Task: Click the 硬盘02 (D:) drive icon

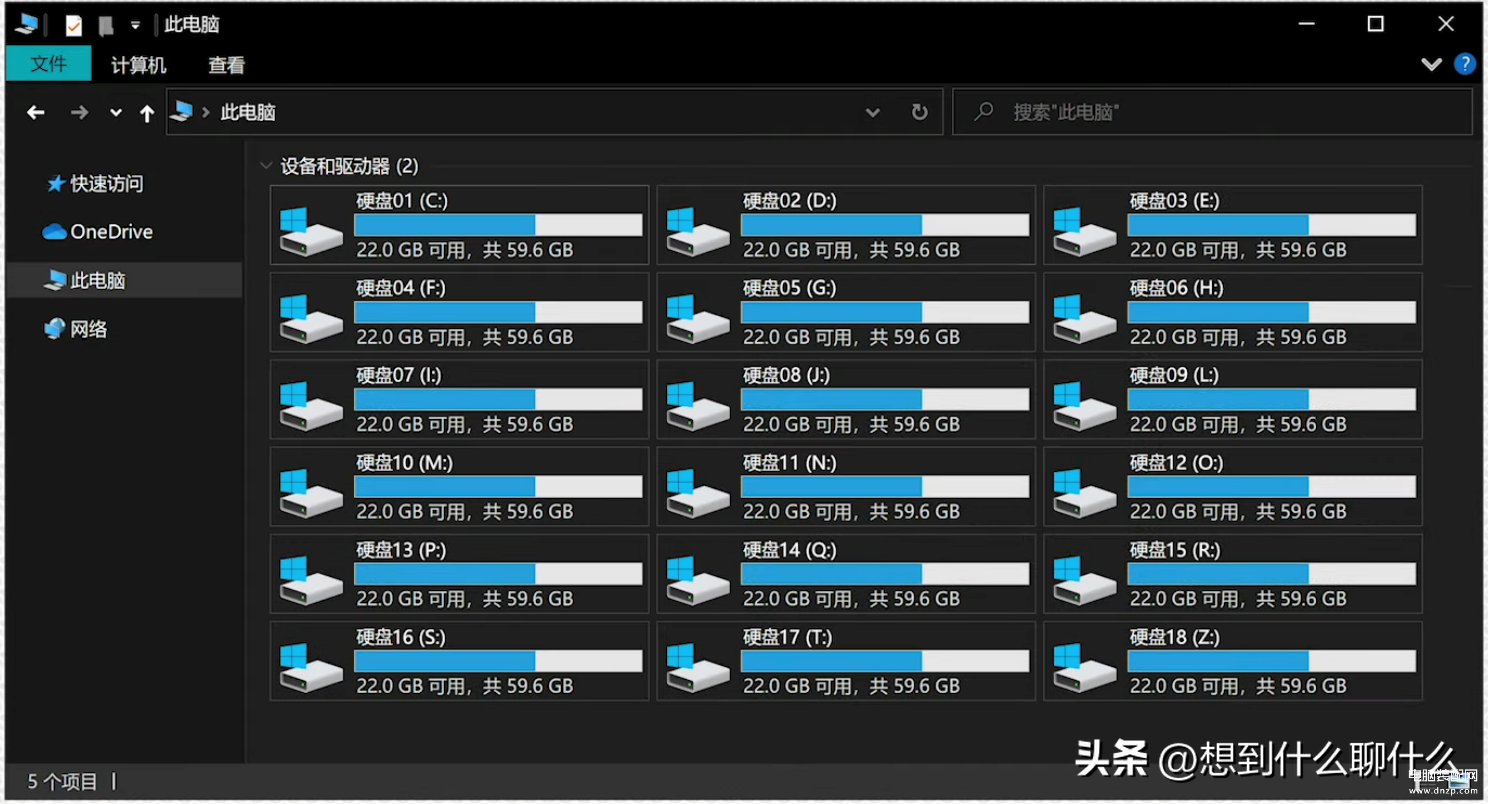Action: point(698,231)
